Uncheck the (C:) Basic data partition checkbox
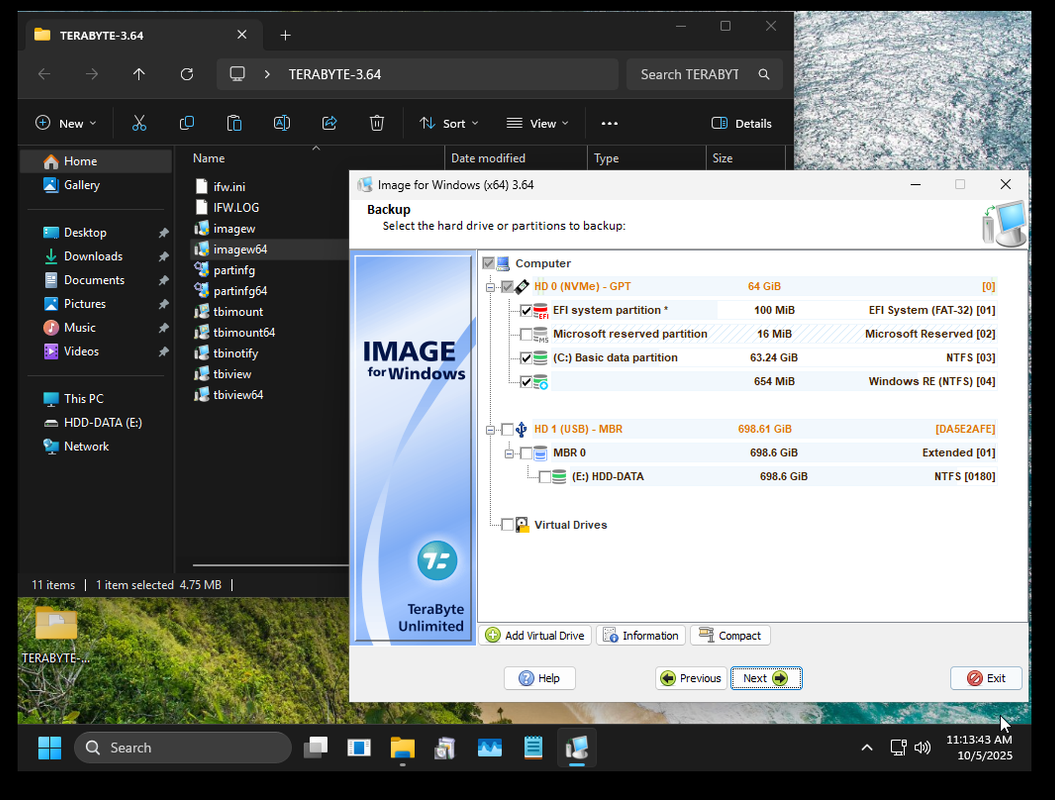 pos(526,358)
